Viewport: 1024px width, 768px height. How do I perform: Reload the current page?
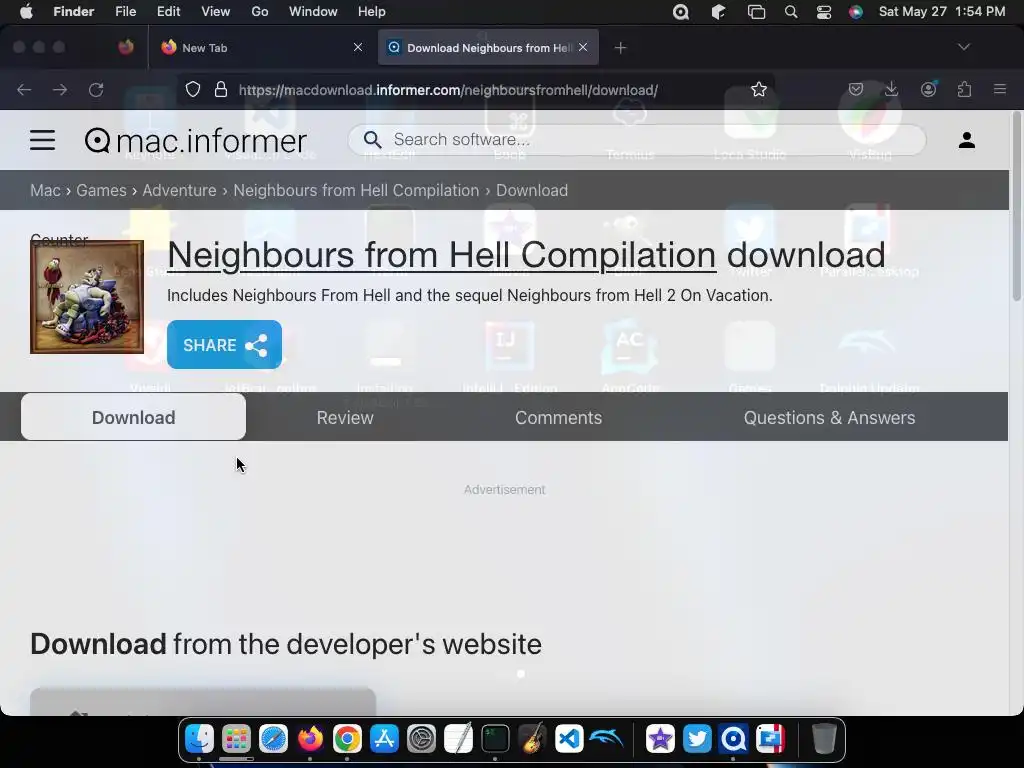[96, 89]
